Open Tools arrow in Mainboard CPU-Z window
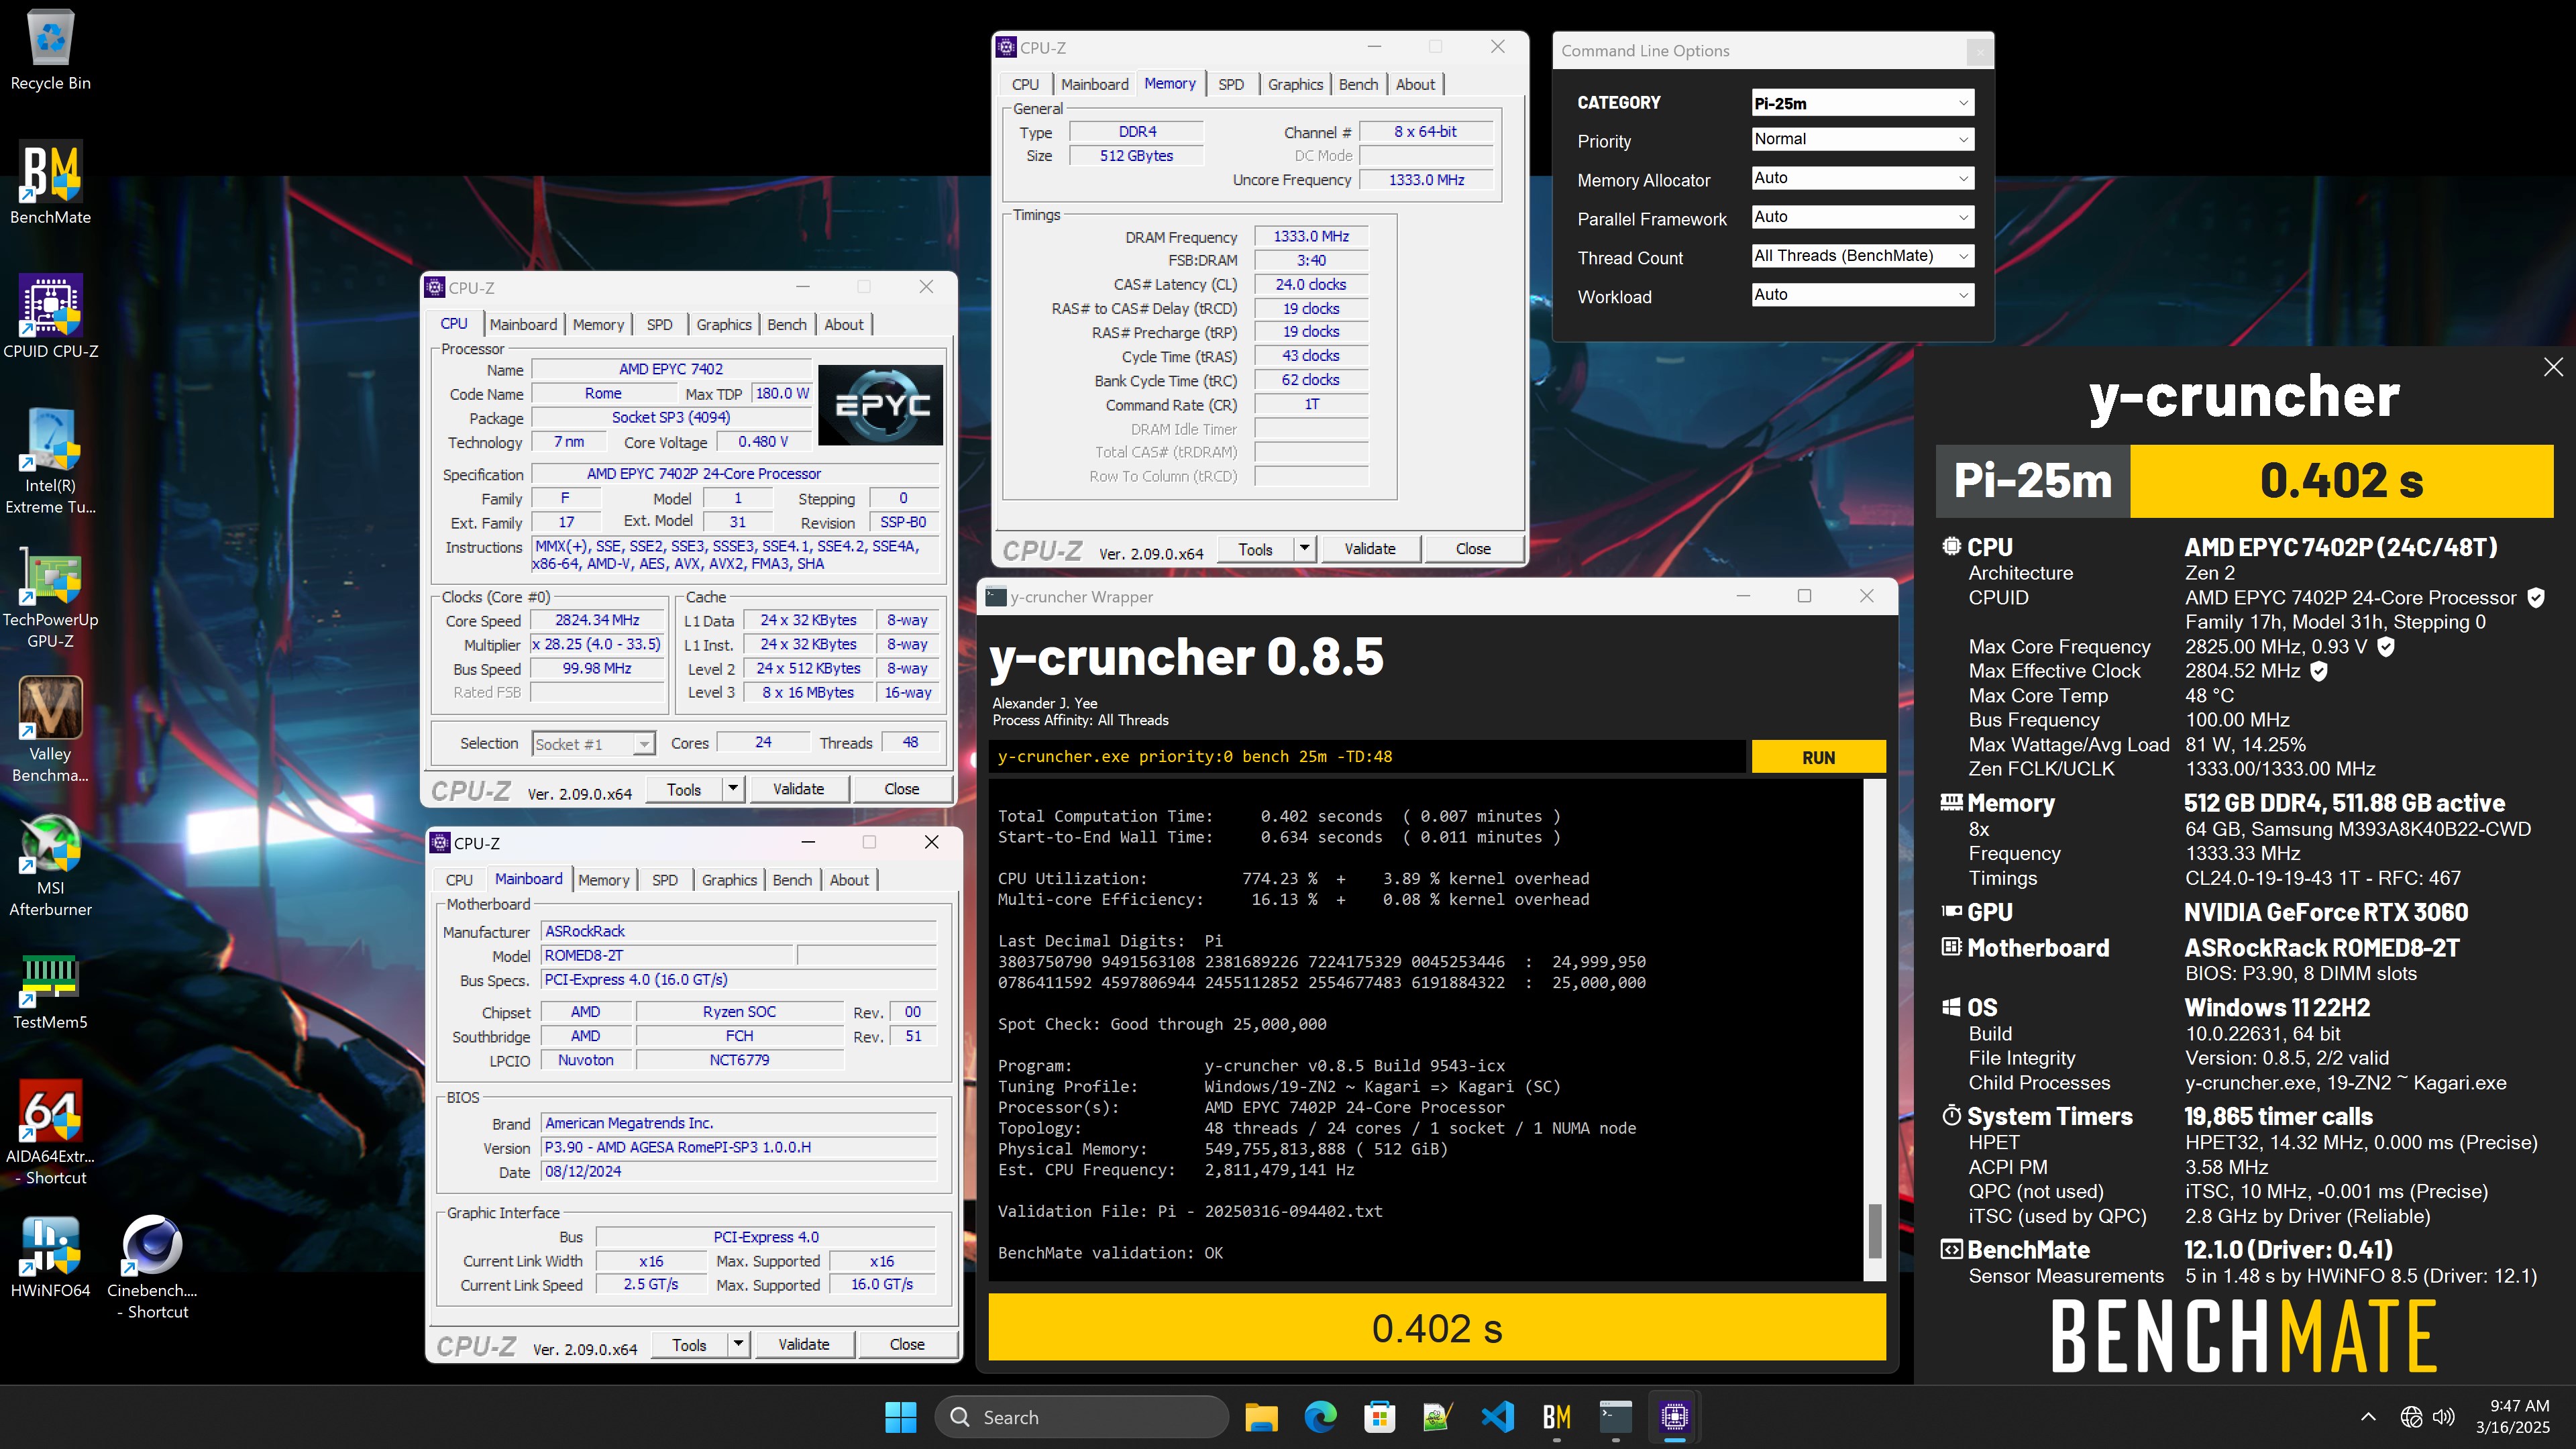This screenshot has height=1449, width=2576. tap(738, 1344)
